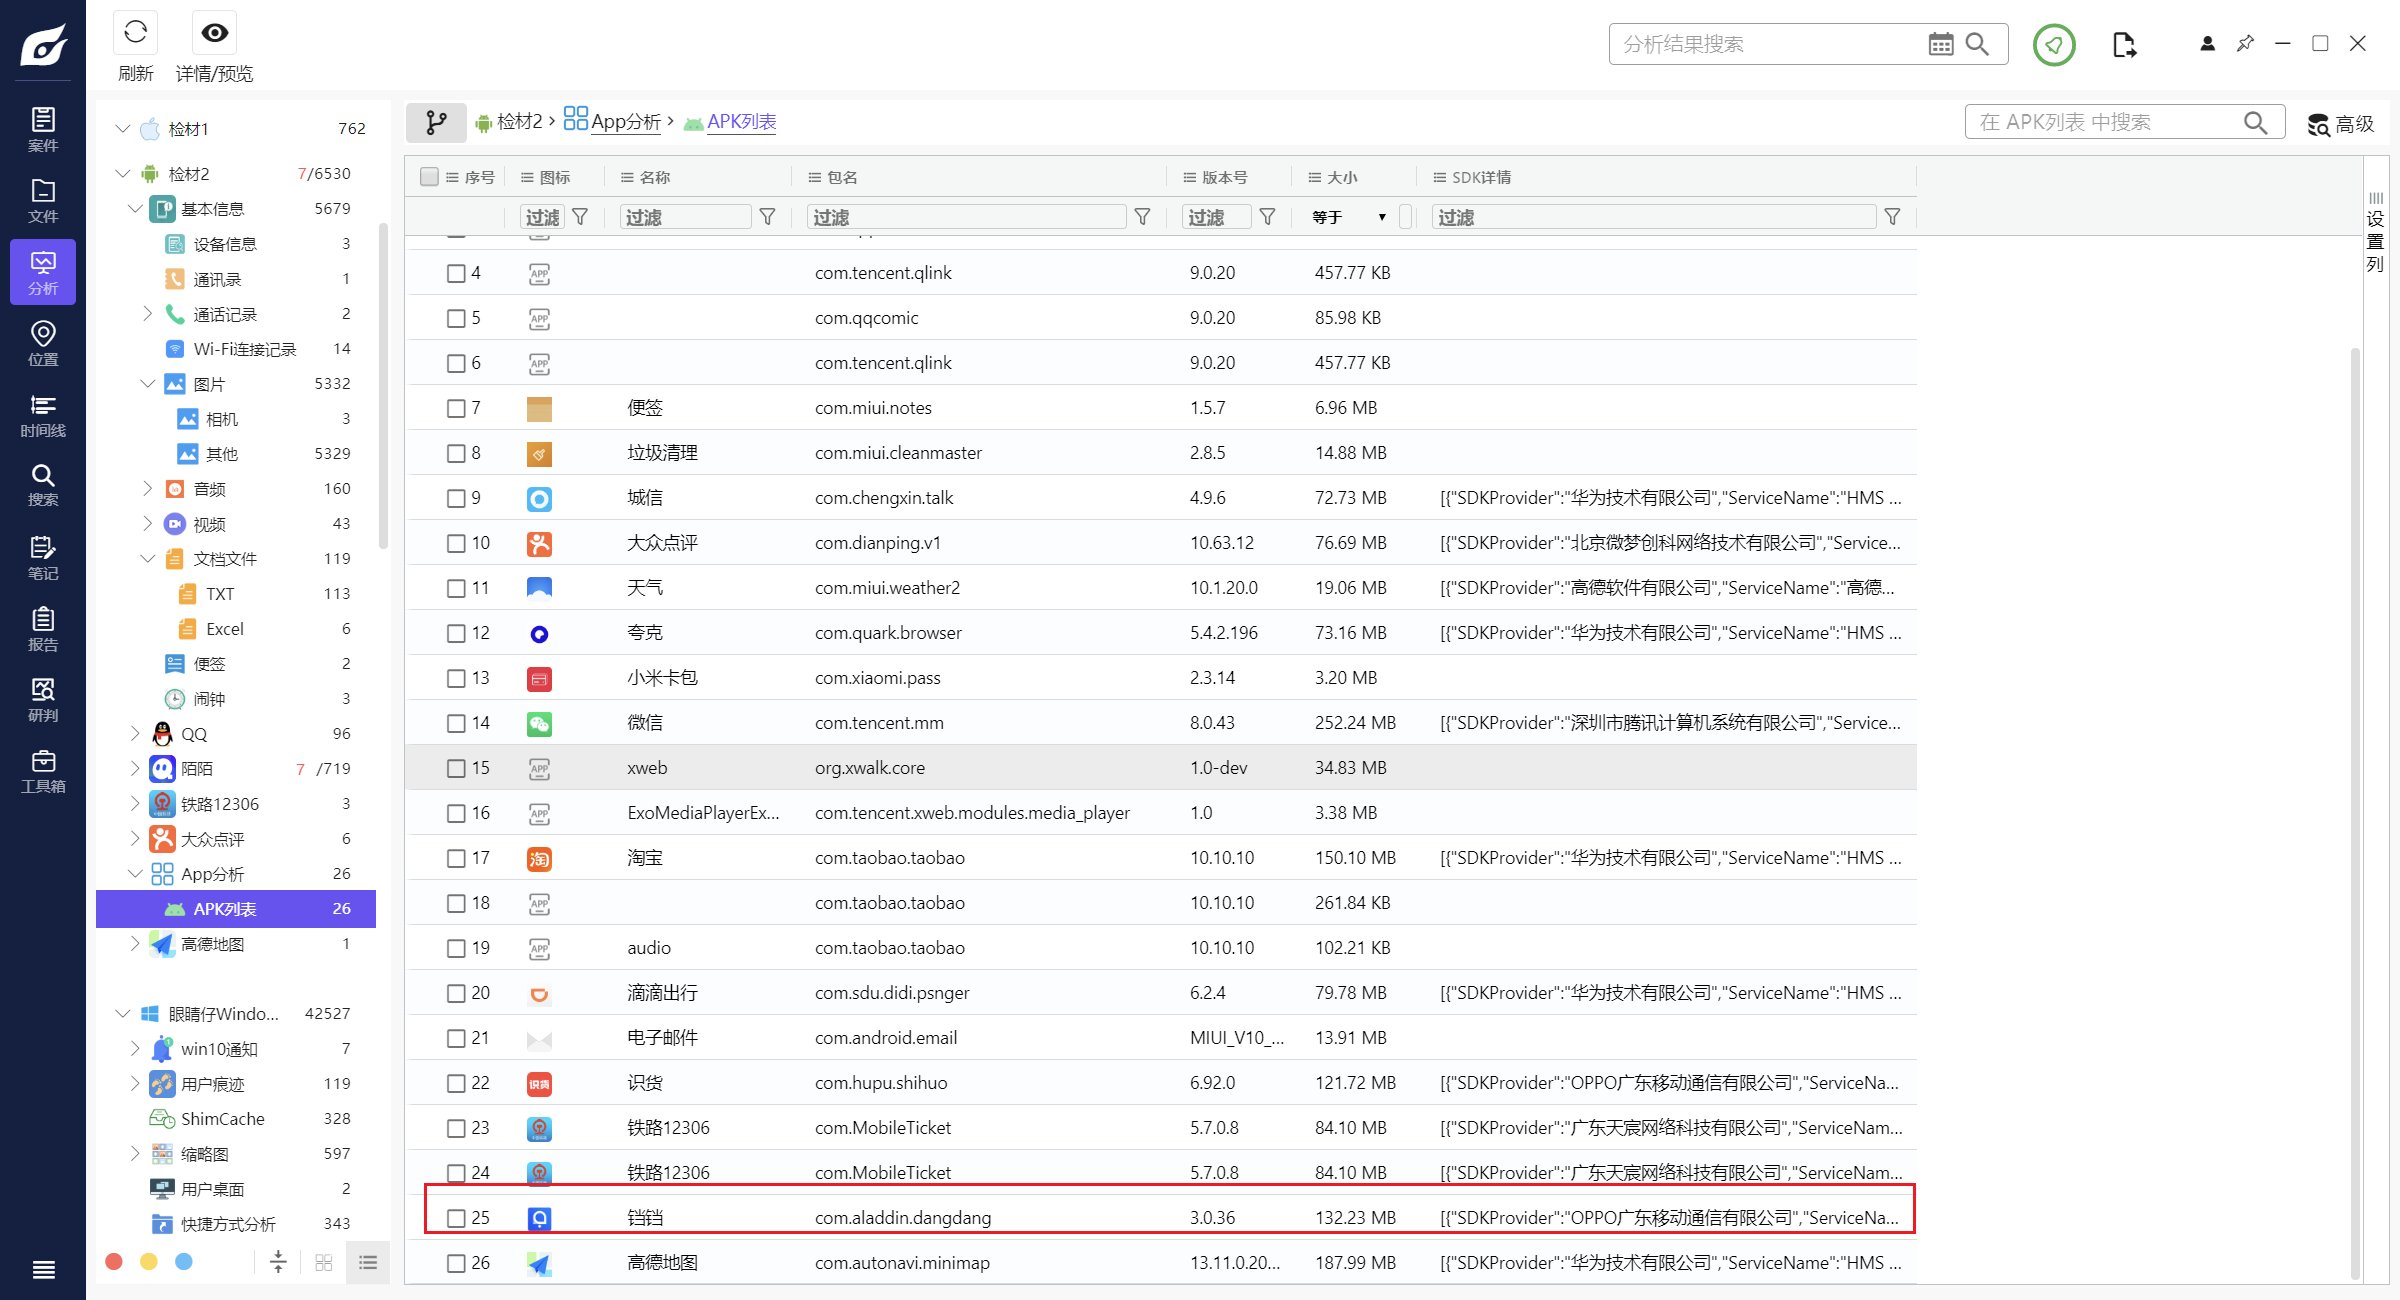Click the 刷新 refresh icon
The image size is (2400, 1300).
[135, 32]
